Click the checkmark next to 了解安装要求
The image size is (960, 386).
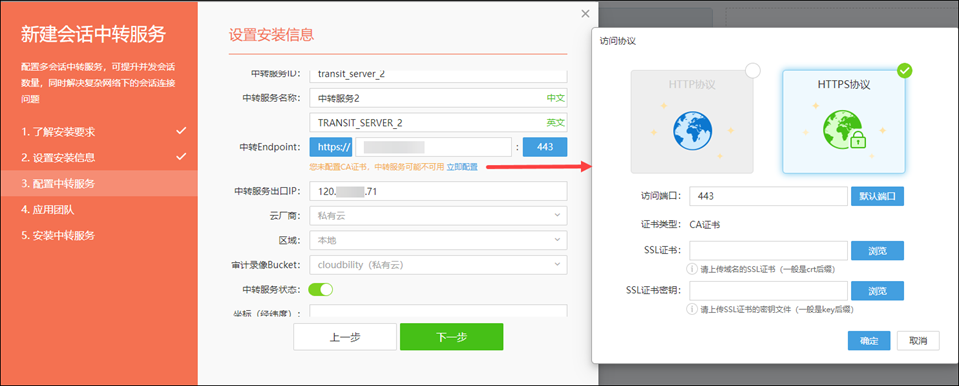tap(181, 131)
